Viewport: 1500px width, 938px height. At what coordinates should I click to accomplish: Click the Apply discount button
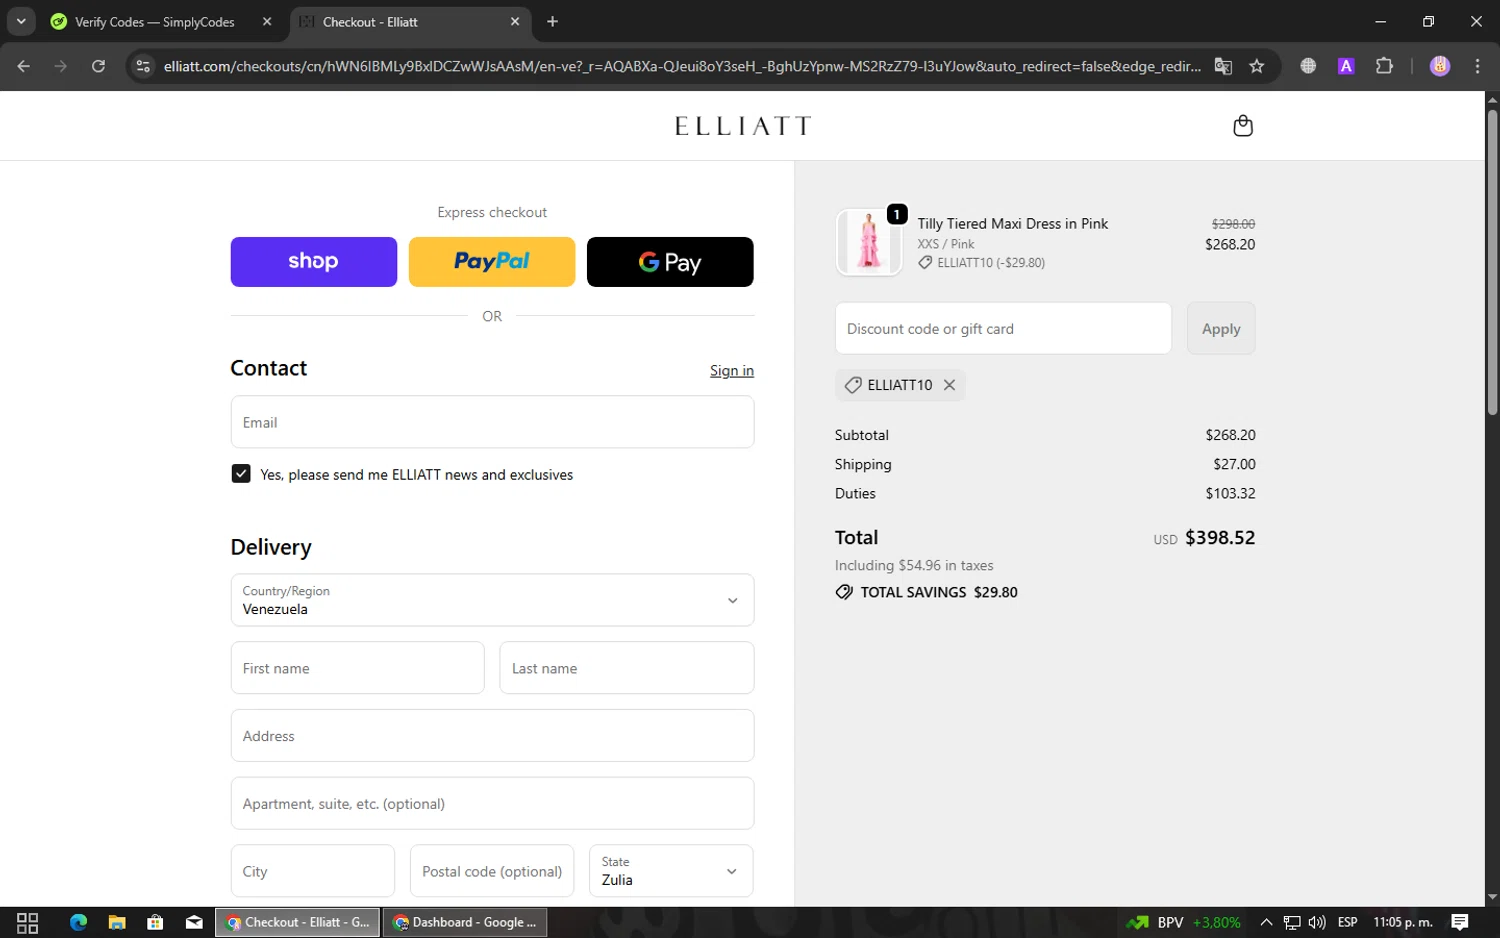pos(1221,329)
